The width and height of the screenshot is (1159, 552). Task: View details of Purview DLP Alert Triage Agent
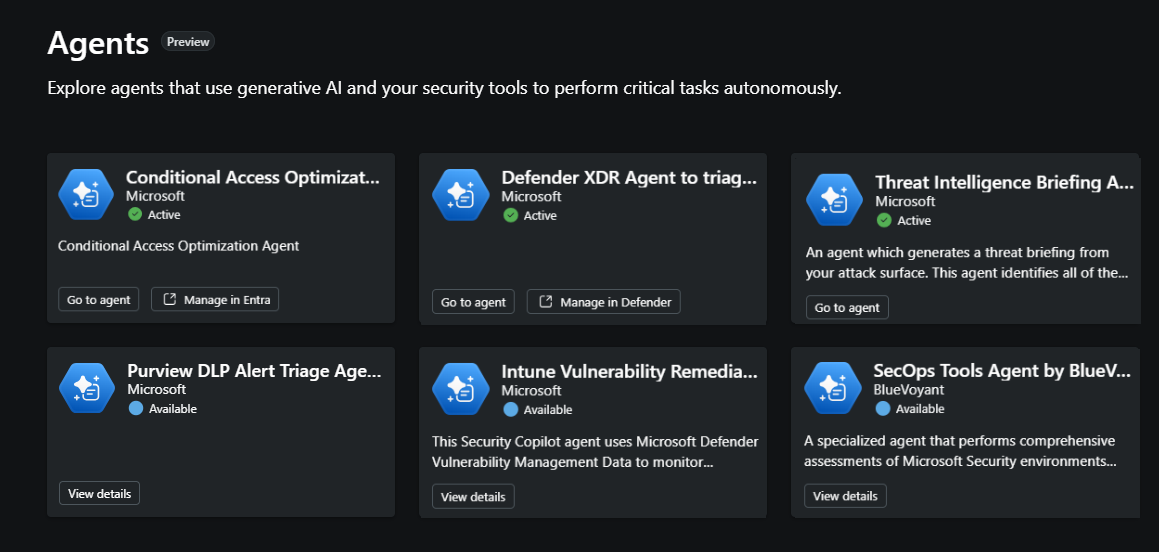click(99, 493)
